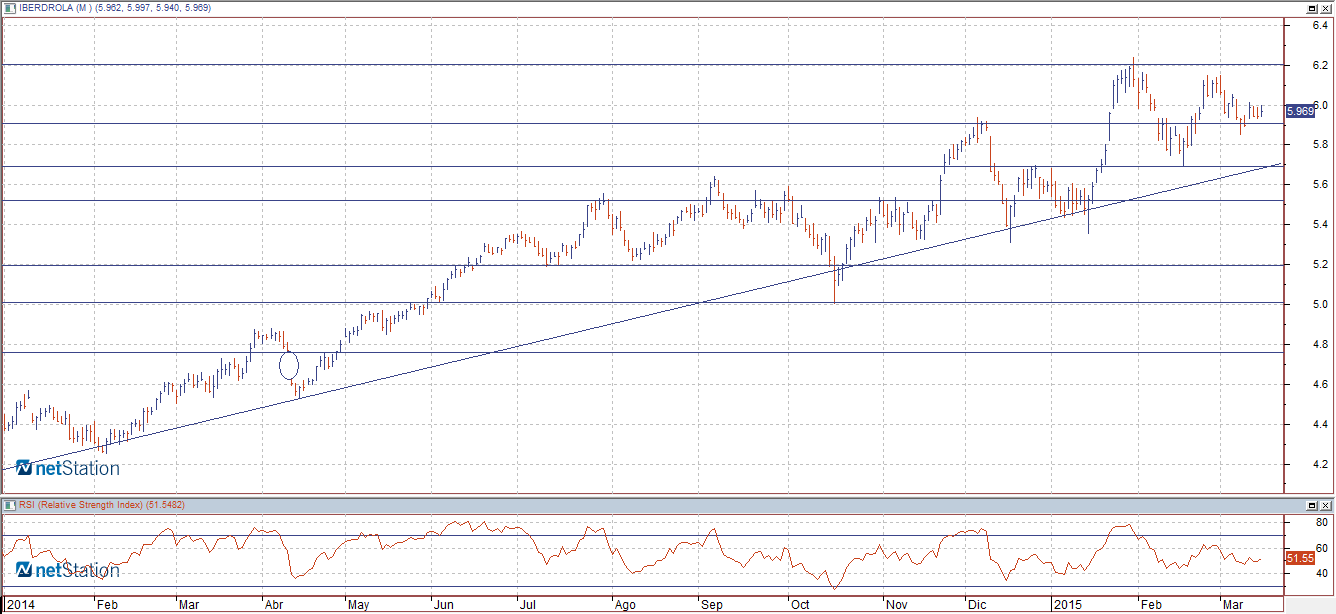Click the Oct date axis label
This screenshot has width=1336, height=614.
tap(799, 605)
